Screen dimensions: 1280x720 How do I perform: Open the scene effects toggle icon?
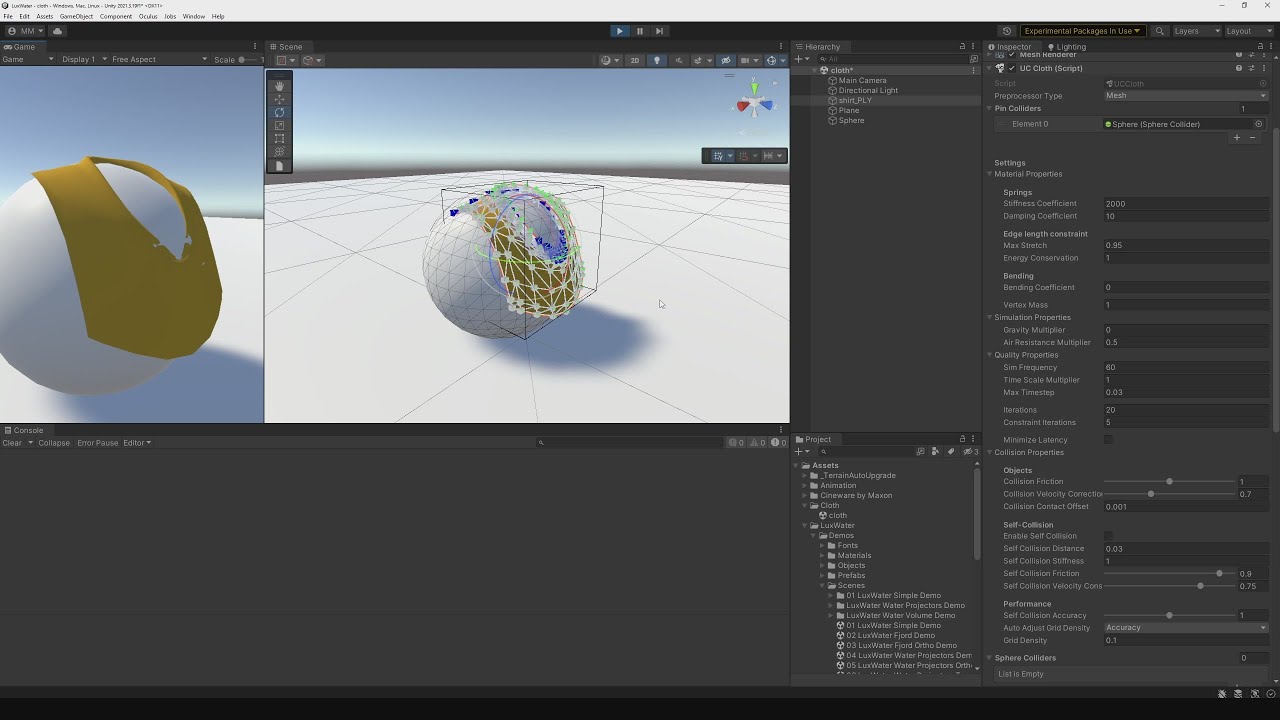(x=700, y=60)
